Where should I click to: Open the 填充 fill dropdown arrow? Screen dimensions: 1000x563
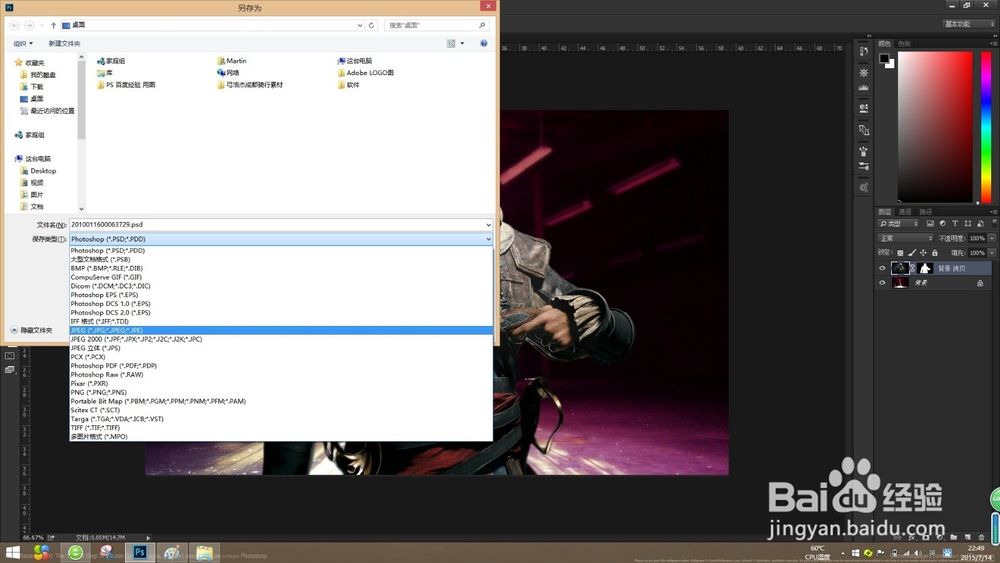pyautogui.click(x=992, y=253)
